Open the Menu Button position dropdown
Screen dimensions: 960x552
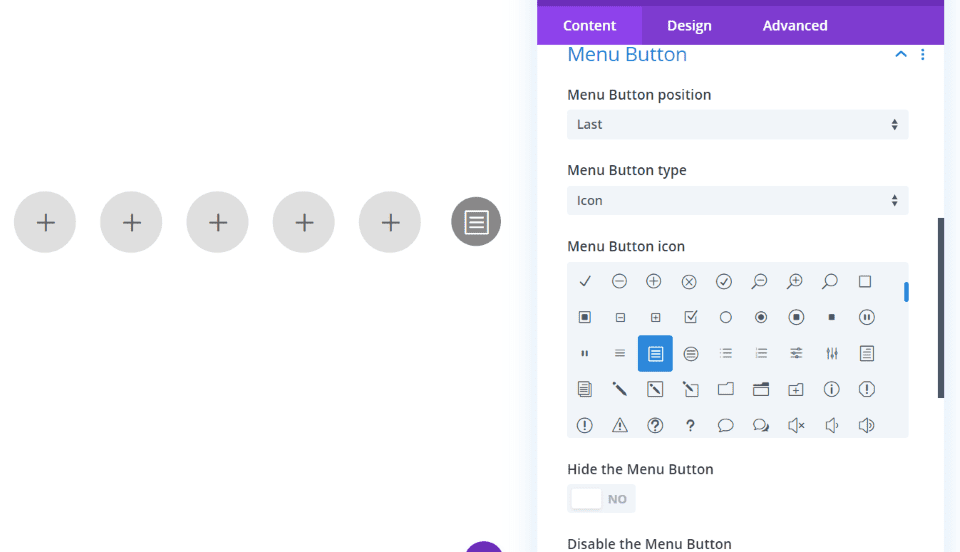pyautogui.click(x=737, y=124)
